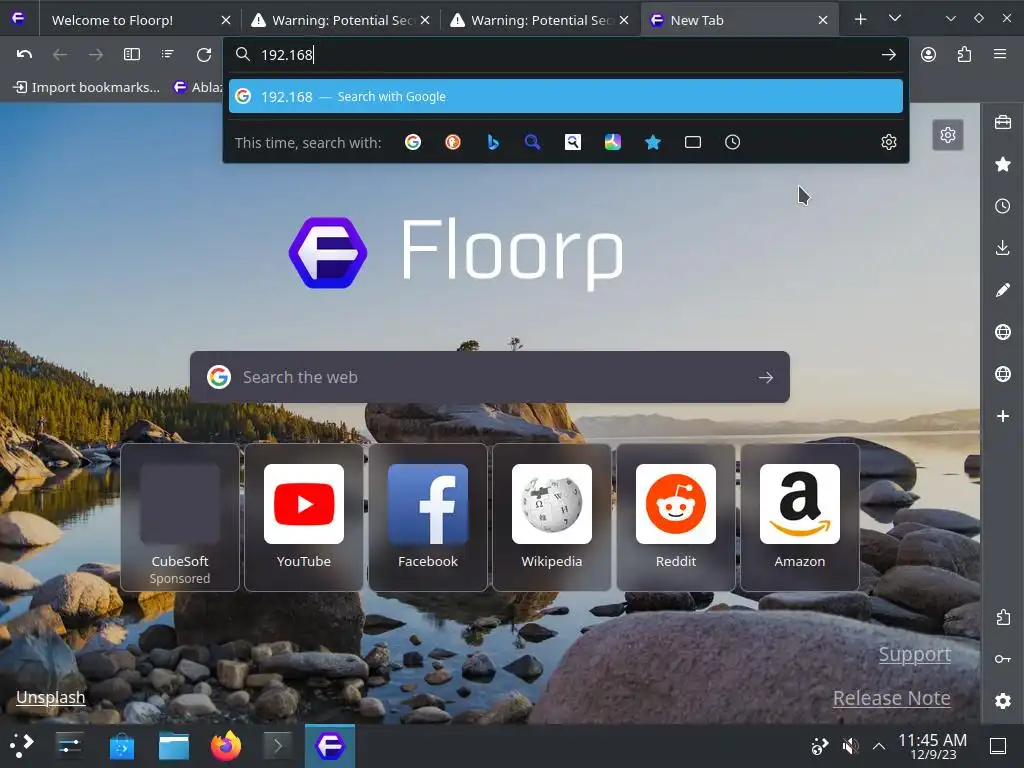Click the go arrow in address bar

888,55
